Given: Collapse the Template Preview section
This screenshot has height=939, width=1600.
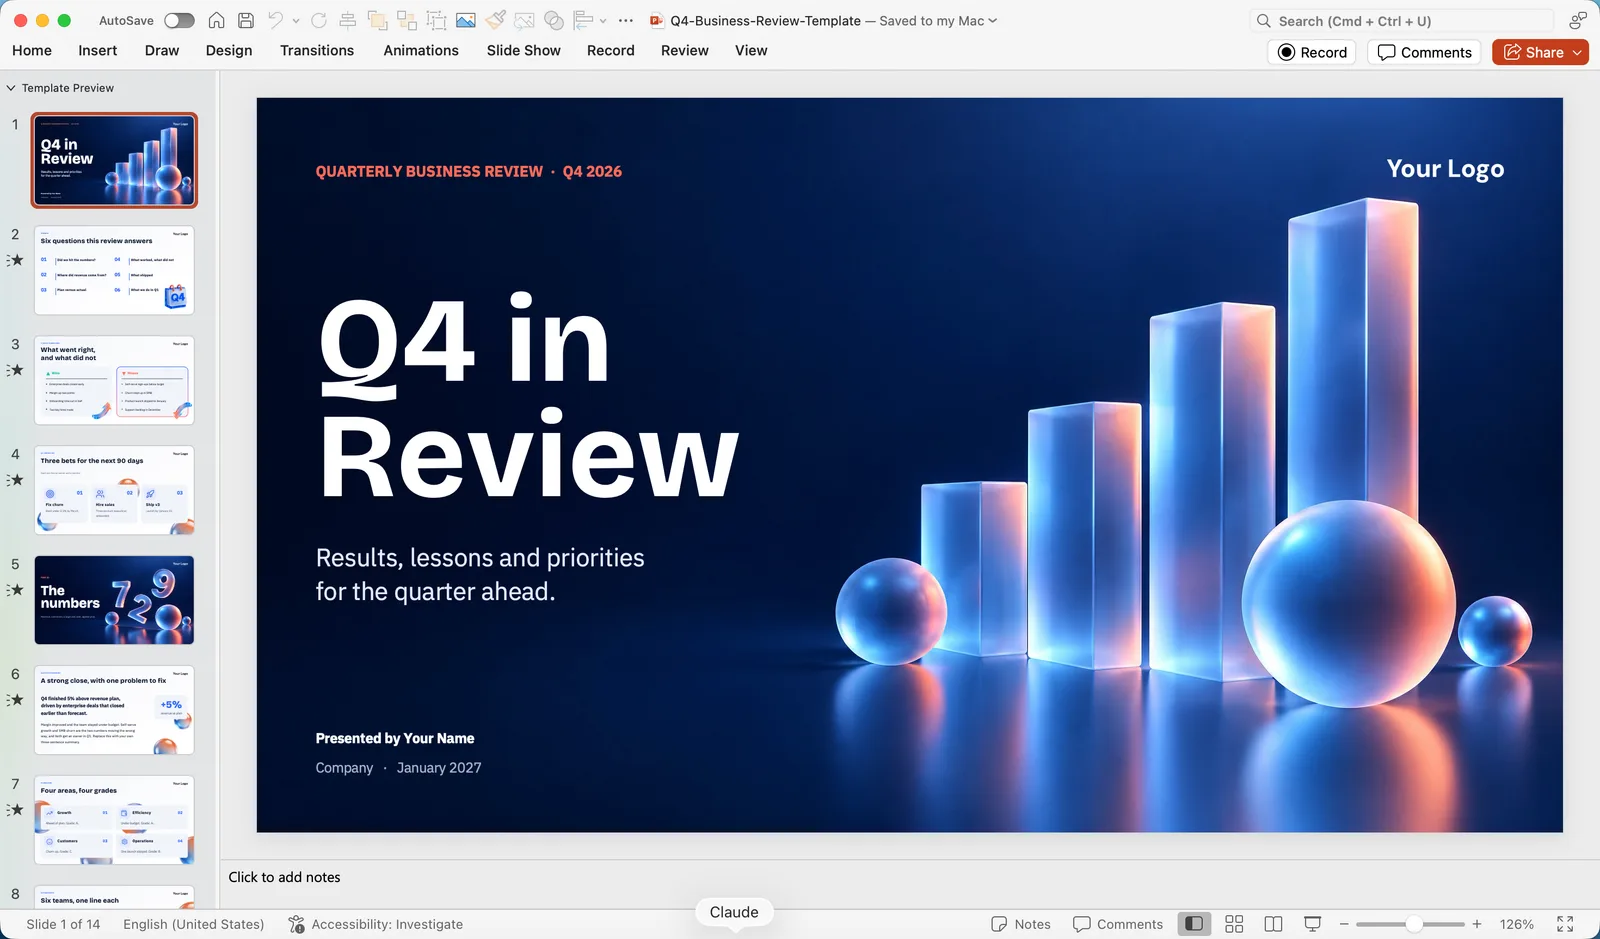Looking at the screenshot, I should click(11, 88).
